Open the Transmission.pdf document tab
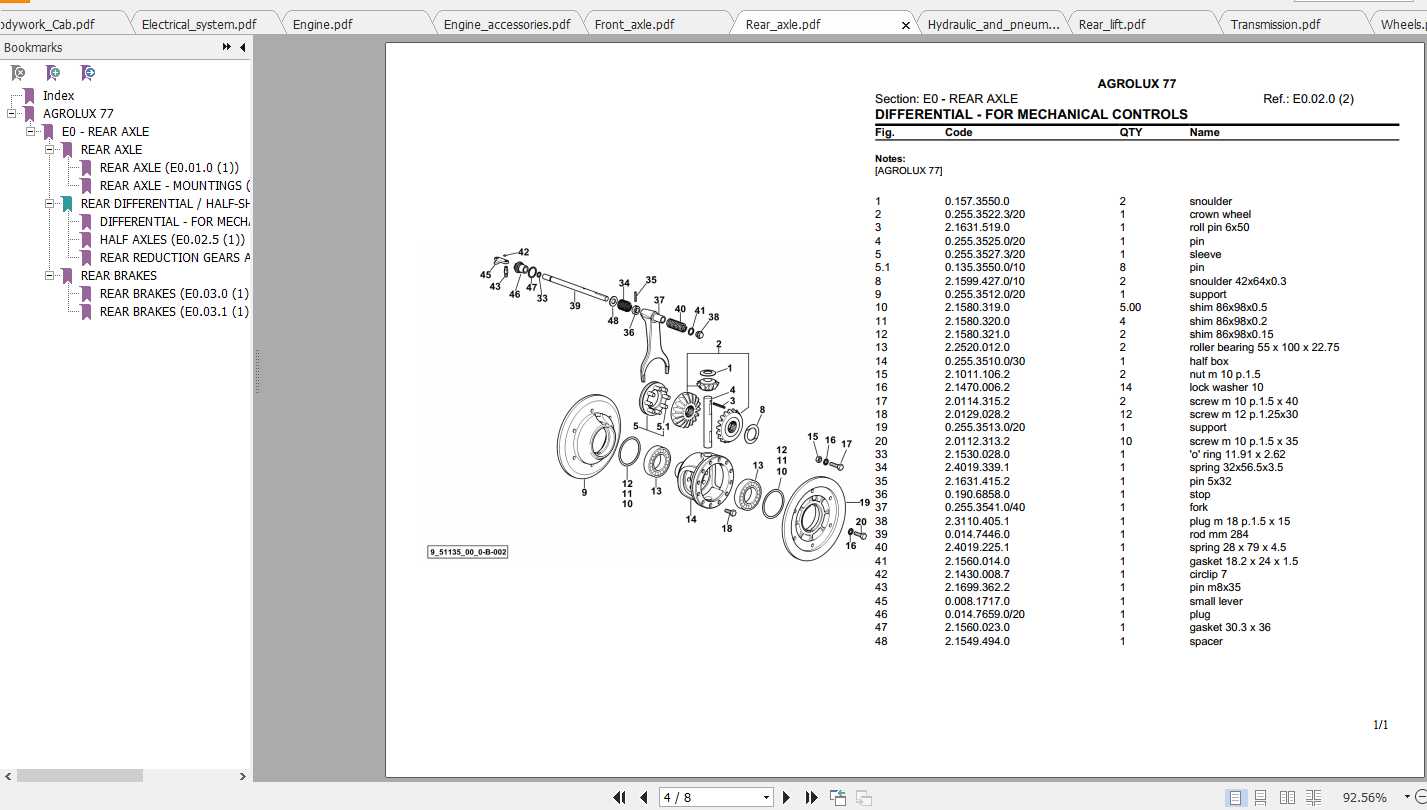 1293,23
